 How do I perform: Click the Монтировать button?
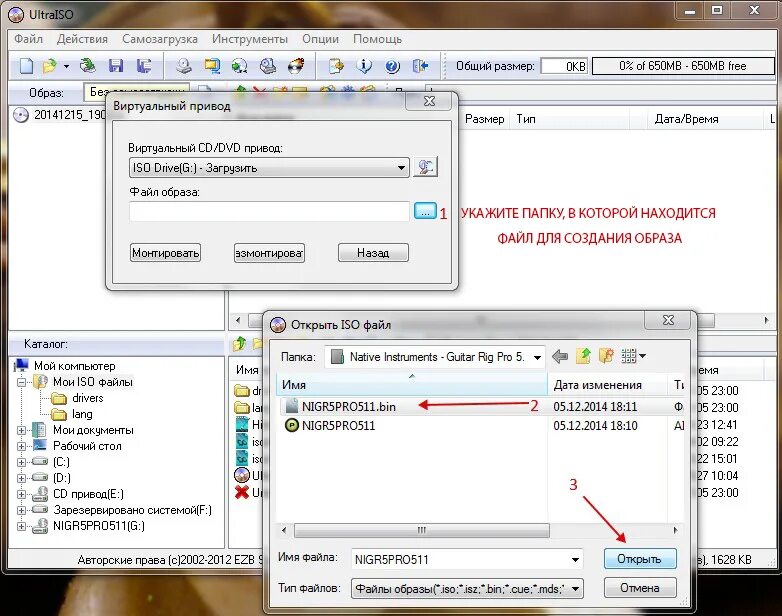point(165,253)
